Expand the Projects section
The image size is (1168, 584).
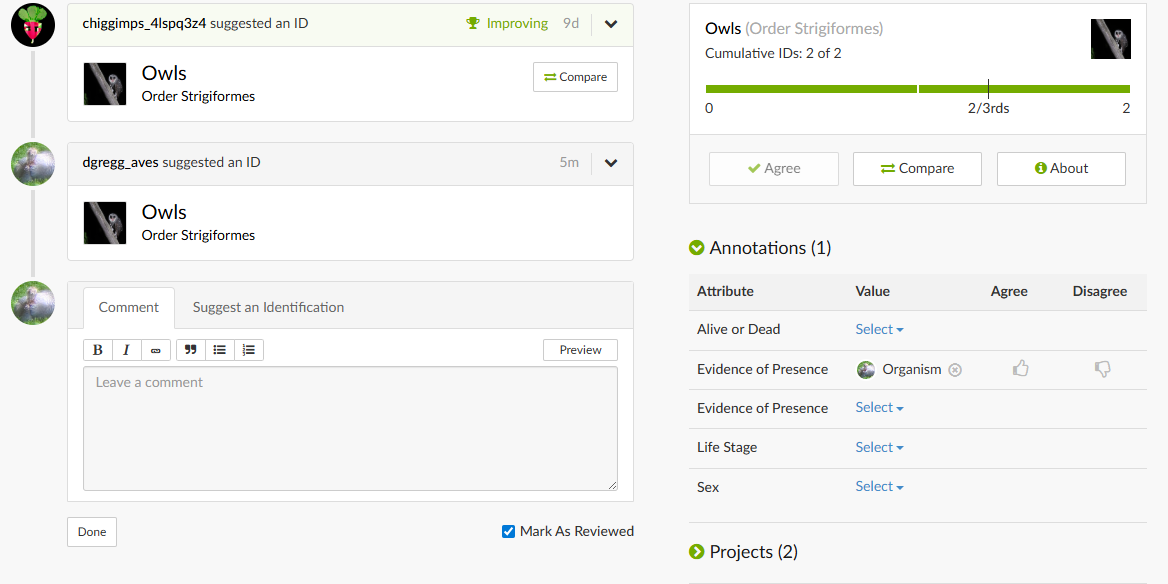point(697,552)
